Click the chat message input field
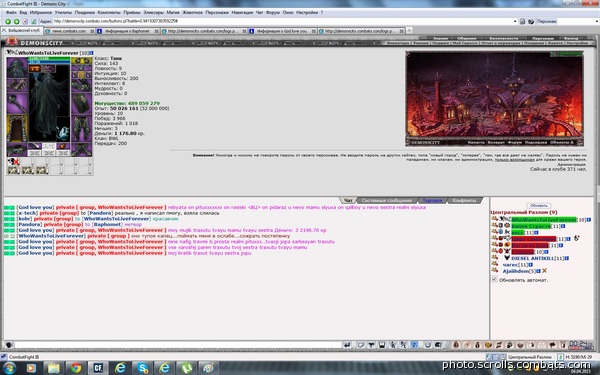The image size is (600, 375). 177,345
